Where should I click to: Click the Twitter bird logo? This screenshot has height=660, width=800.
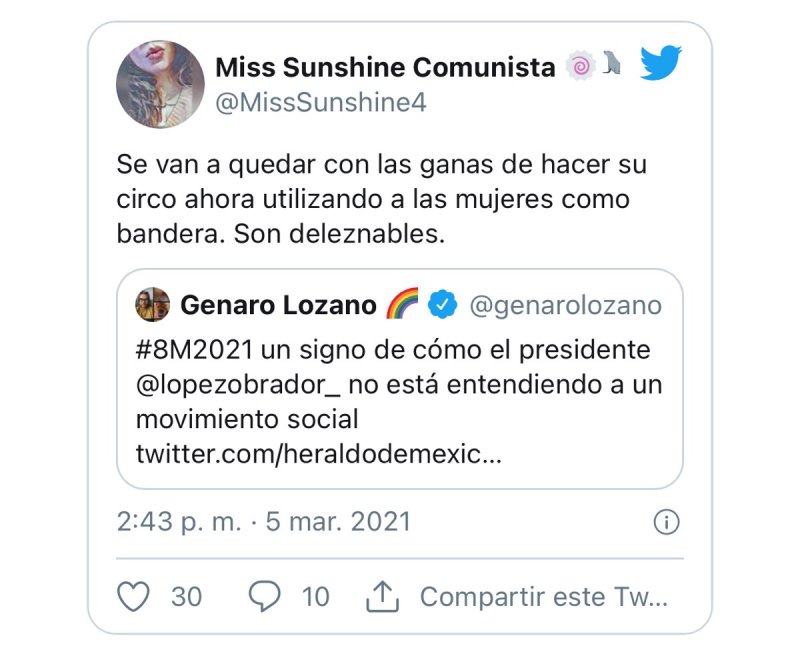click(661, 65)
